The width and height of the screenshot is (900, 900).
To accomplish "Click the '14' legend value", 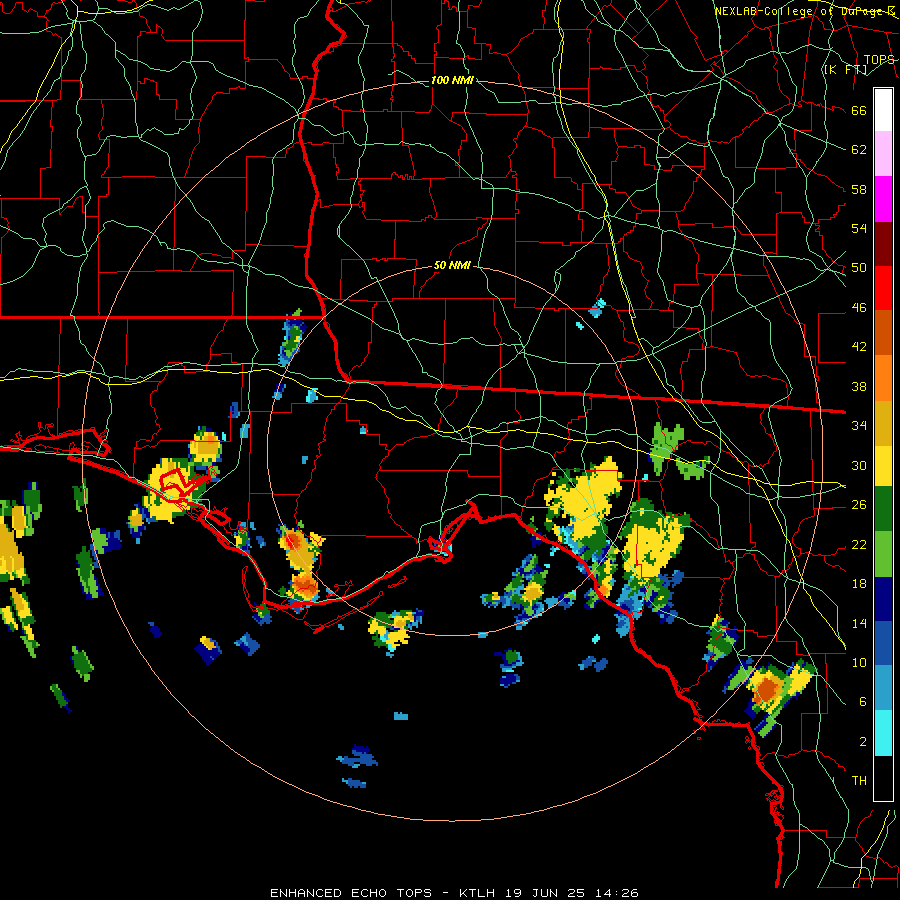I will [x=859, y=623].
